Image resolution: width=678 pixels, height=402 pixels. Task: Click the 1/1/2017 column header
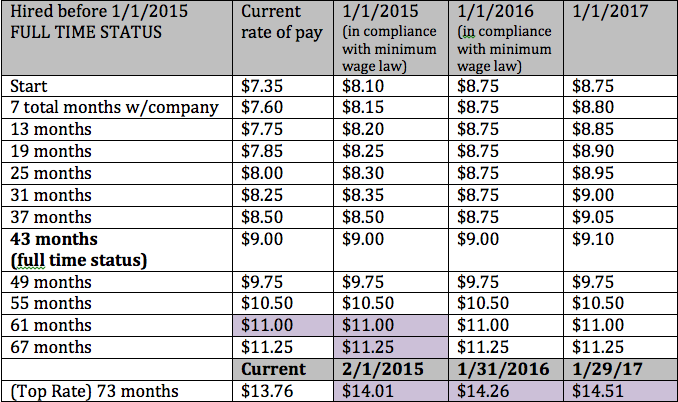coord(620,38)
